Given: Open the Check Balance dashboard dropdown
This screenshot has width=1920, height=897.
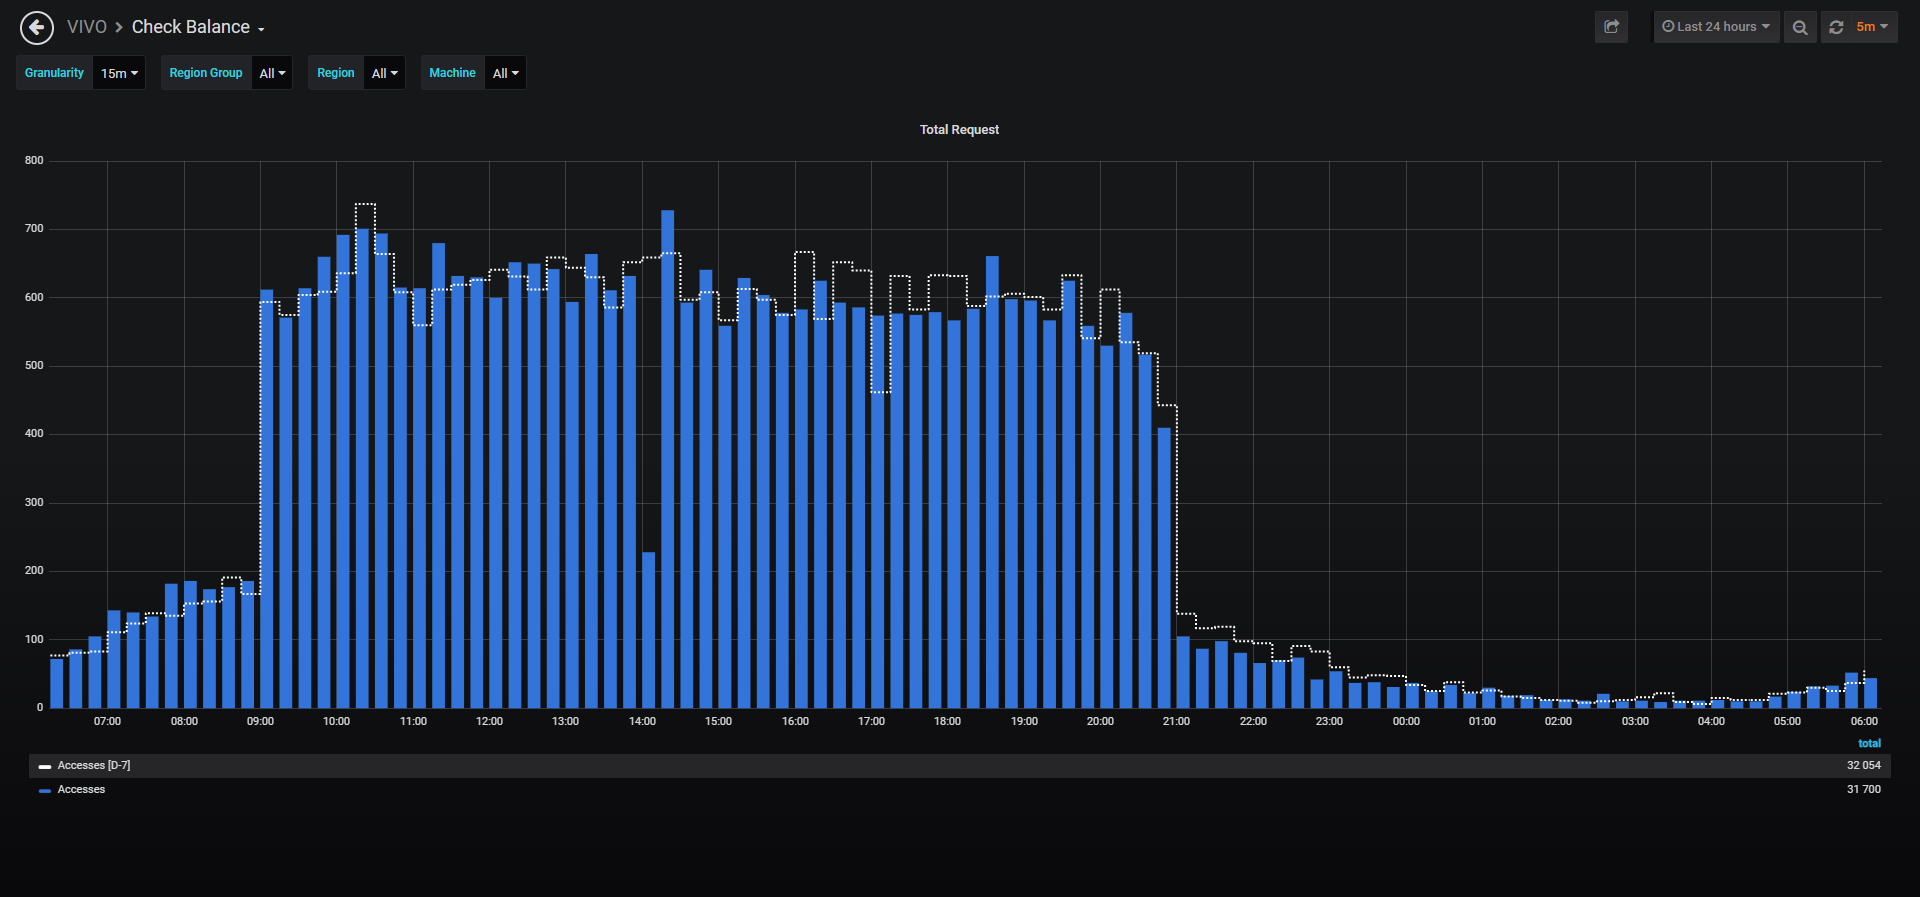Looking at the screenshot, I should tap(198, 27).
